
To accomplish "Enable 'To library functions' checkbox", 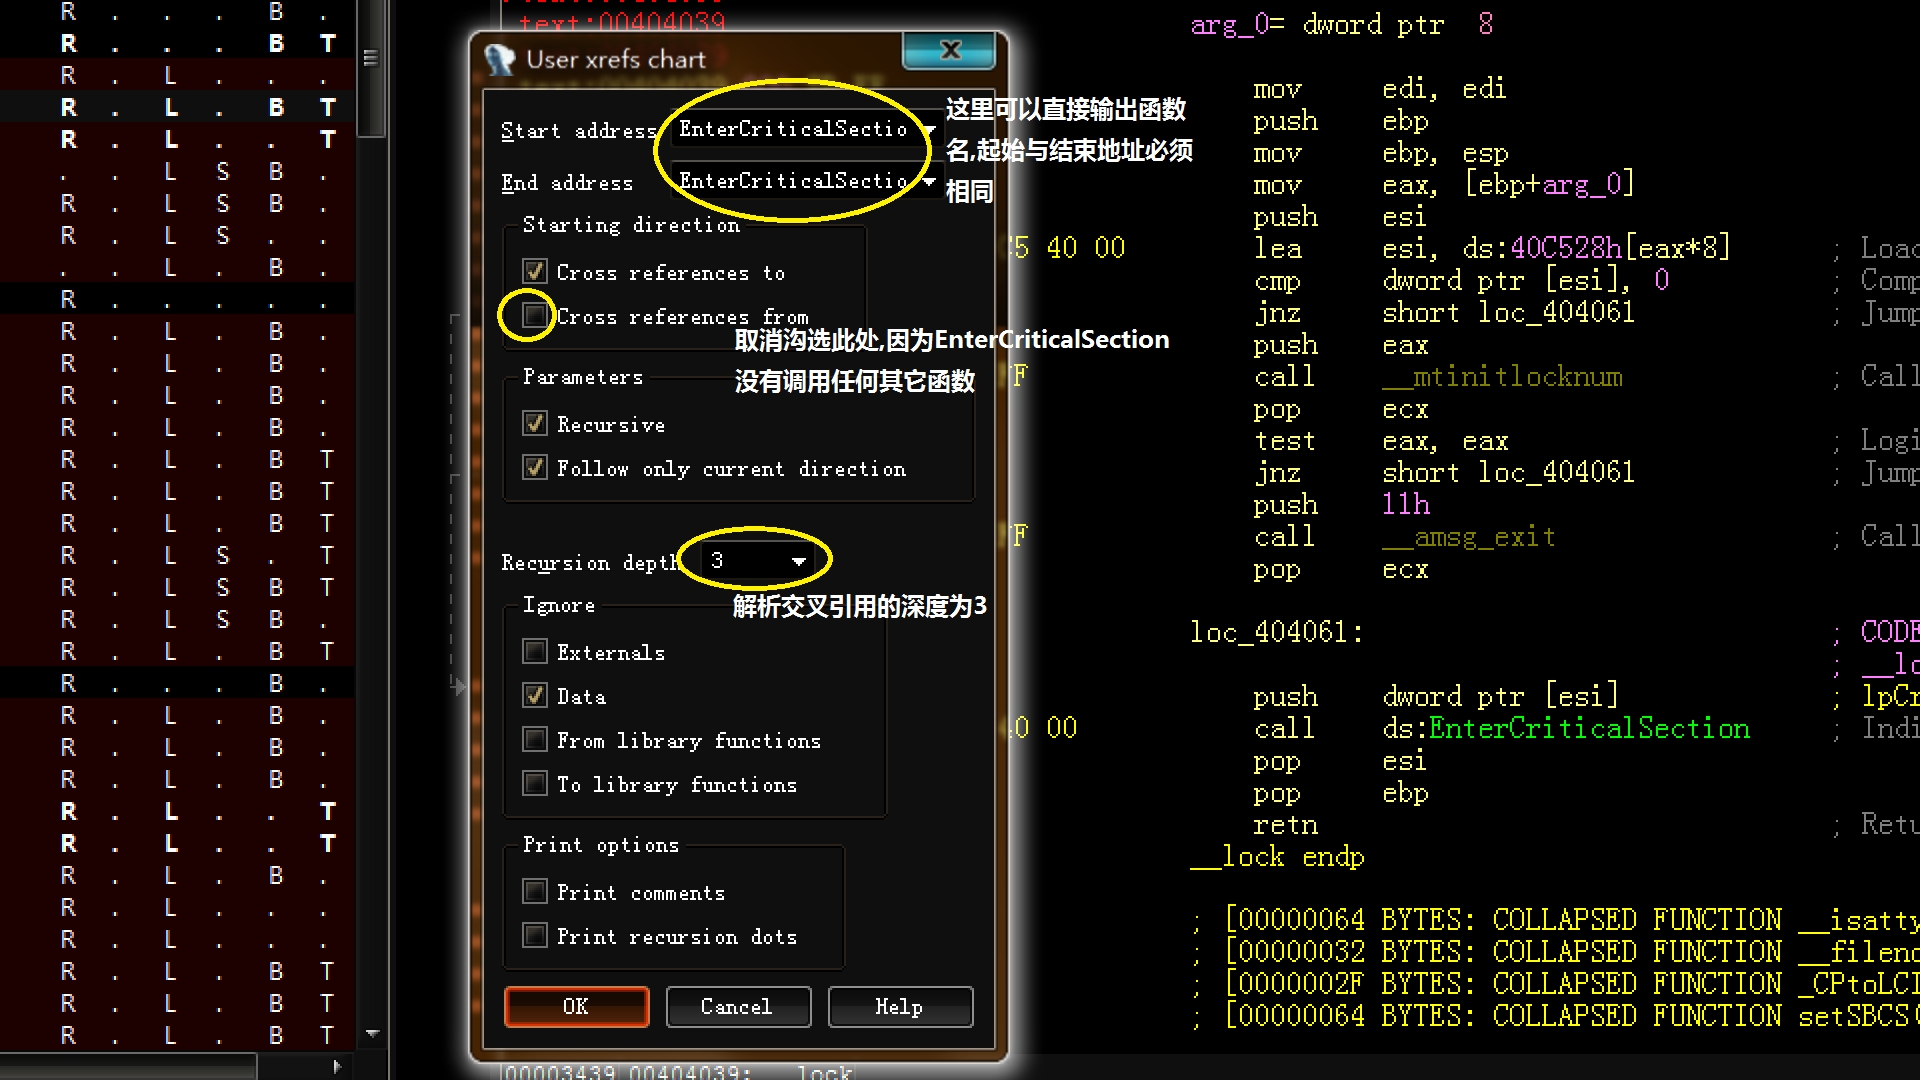I will coord(535,784).
